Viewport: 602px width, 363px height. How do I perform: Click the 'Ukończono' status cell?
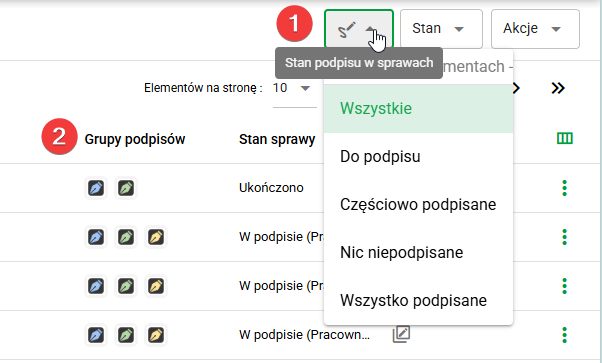[271, 188]
